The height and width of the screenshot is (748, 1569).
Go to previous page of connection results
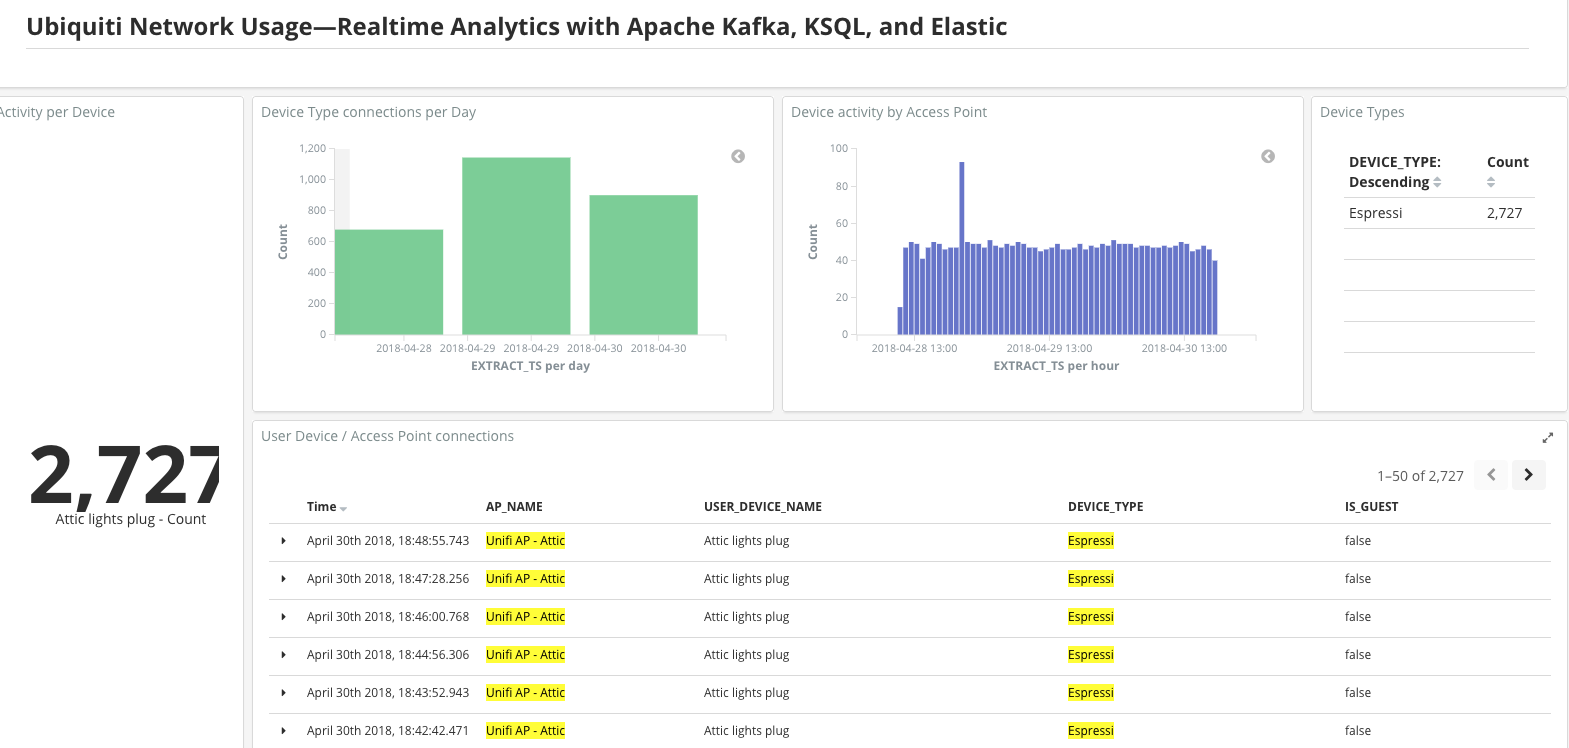click(1491, 475)
